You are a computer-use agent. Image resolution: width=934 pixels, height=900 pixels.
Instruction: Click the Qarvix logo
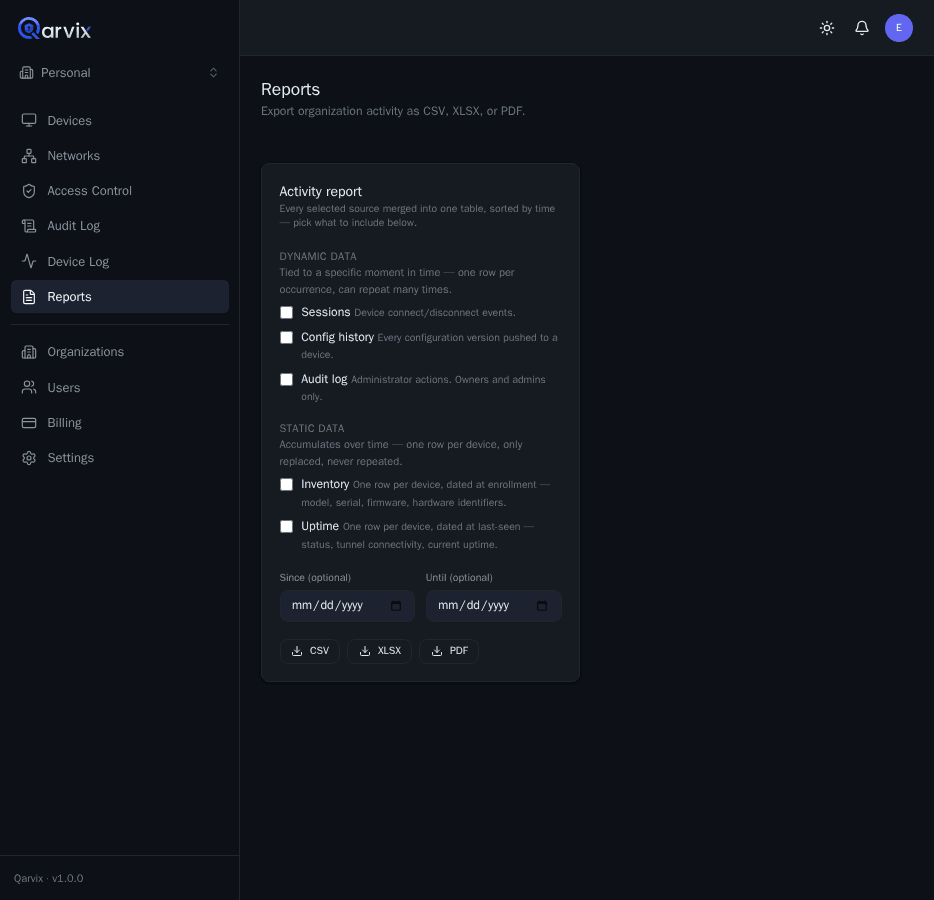coord(54,29)
